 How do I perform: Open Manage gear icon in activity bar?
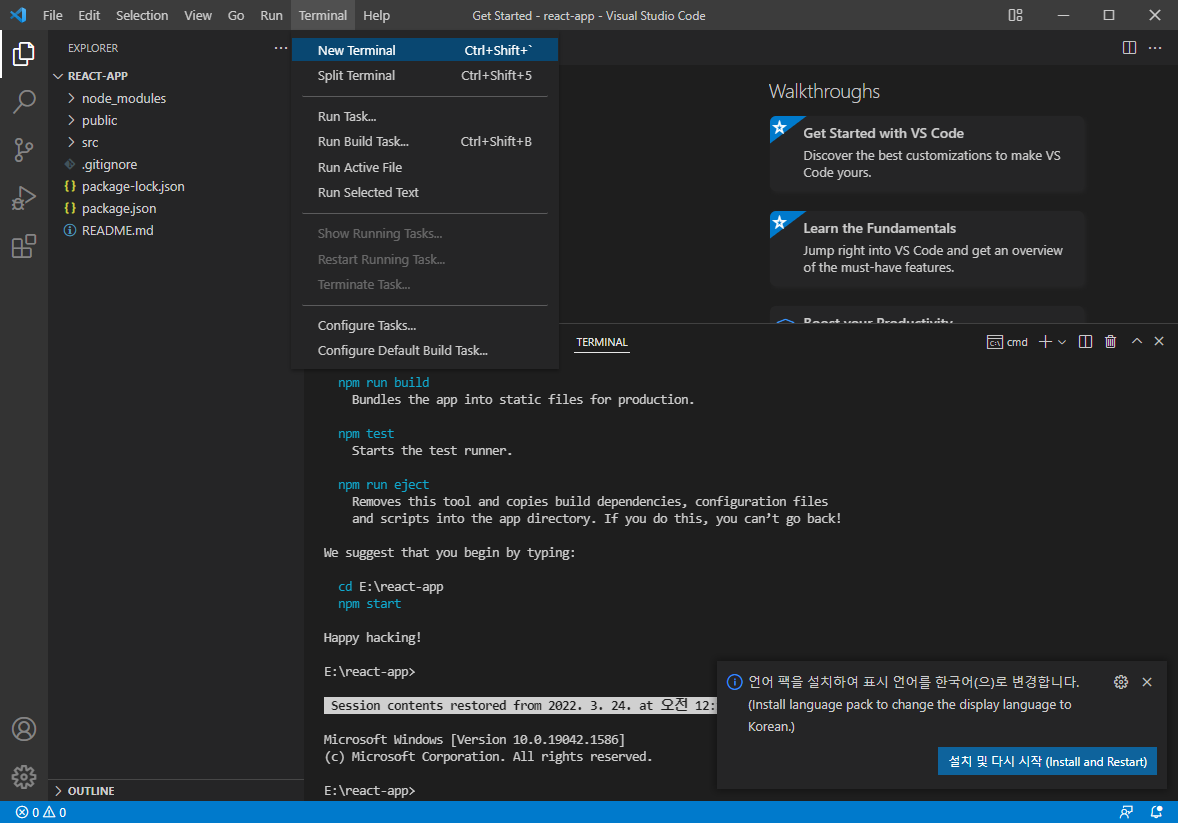pyautogui.click(x=23, y=776)
